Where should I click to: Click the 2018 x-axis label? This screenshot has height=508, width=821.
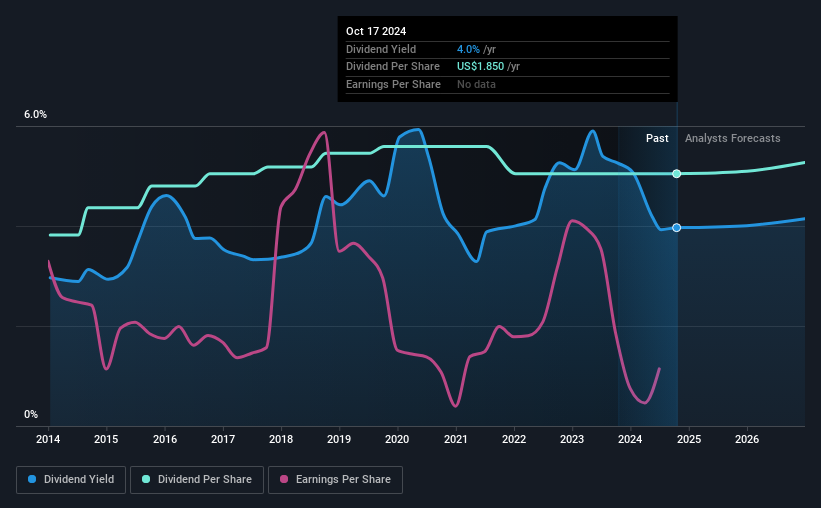pos(281,439)
